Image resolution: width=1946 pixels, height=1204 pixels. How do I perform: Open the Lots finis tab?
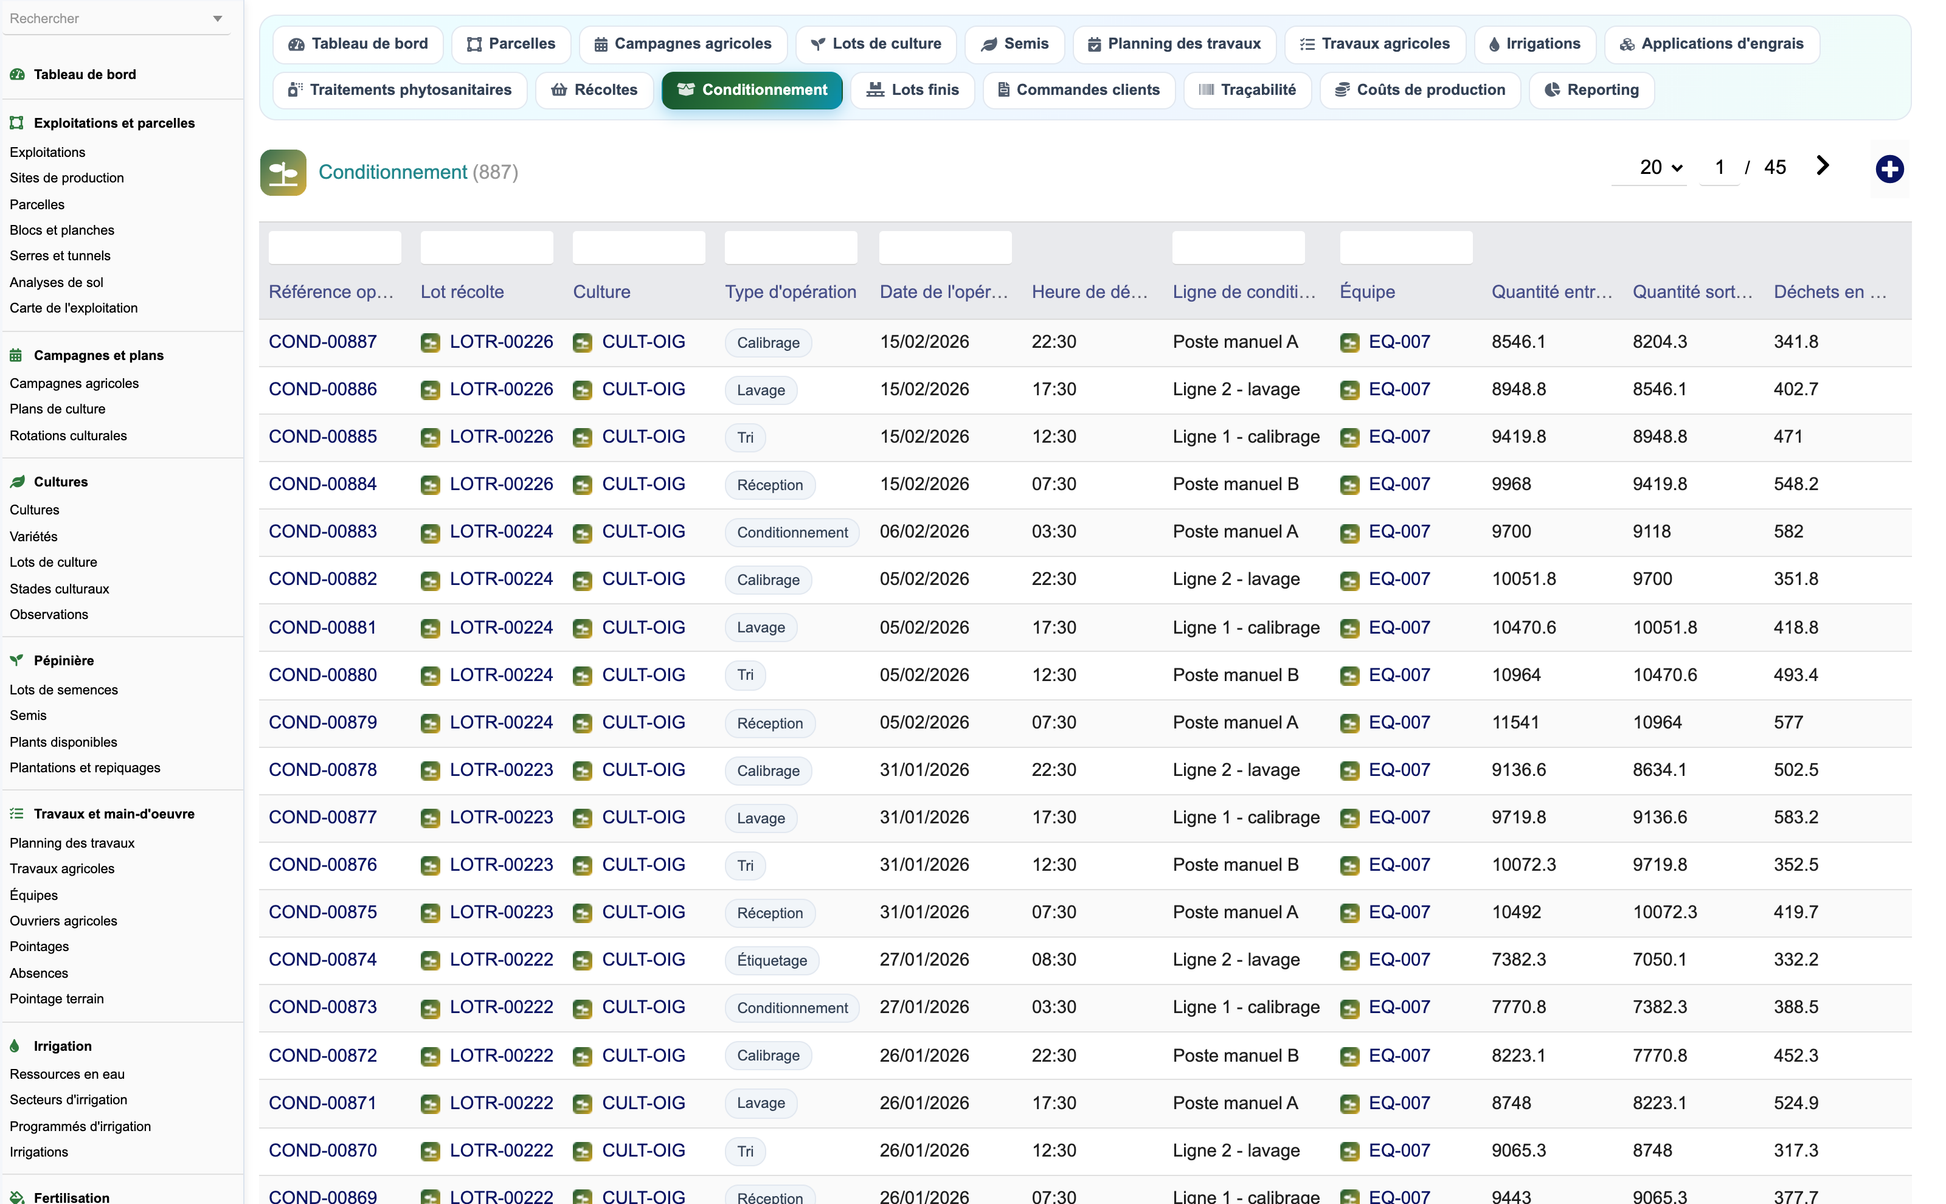[x=912, y=90]
